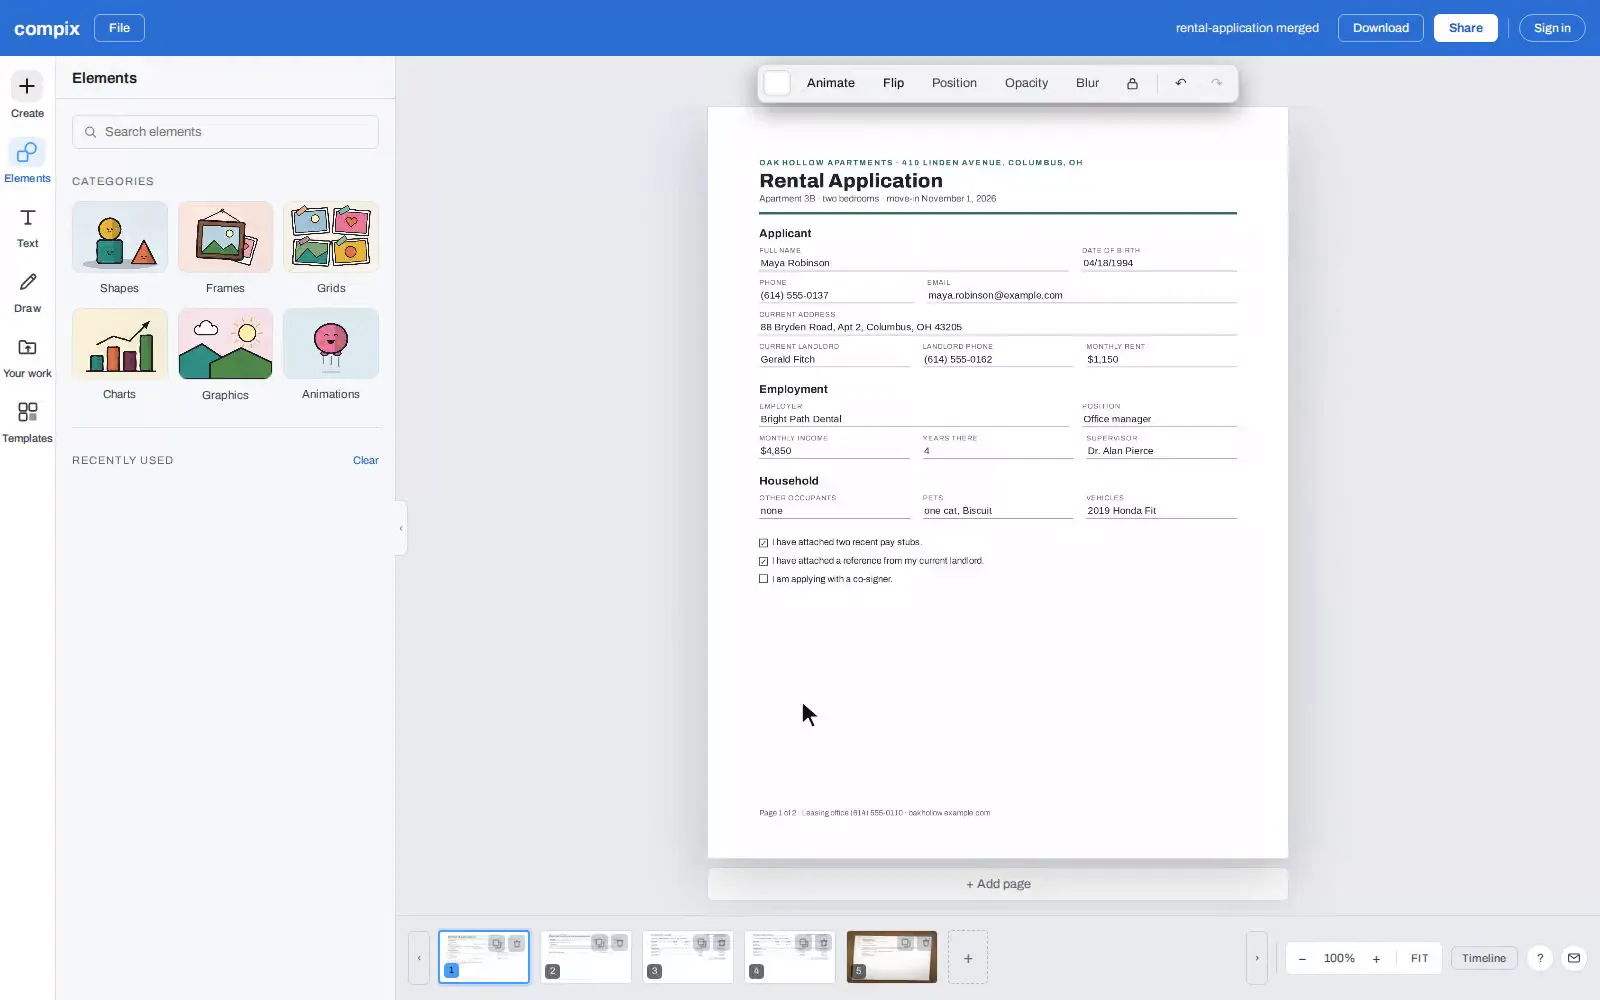The height and width of the screenshot is (1000, 1600).
Task: Open the Flip menu
Action: tap(893, 83)
